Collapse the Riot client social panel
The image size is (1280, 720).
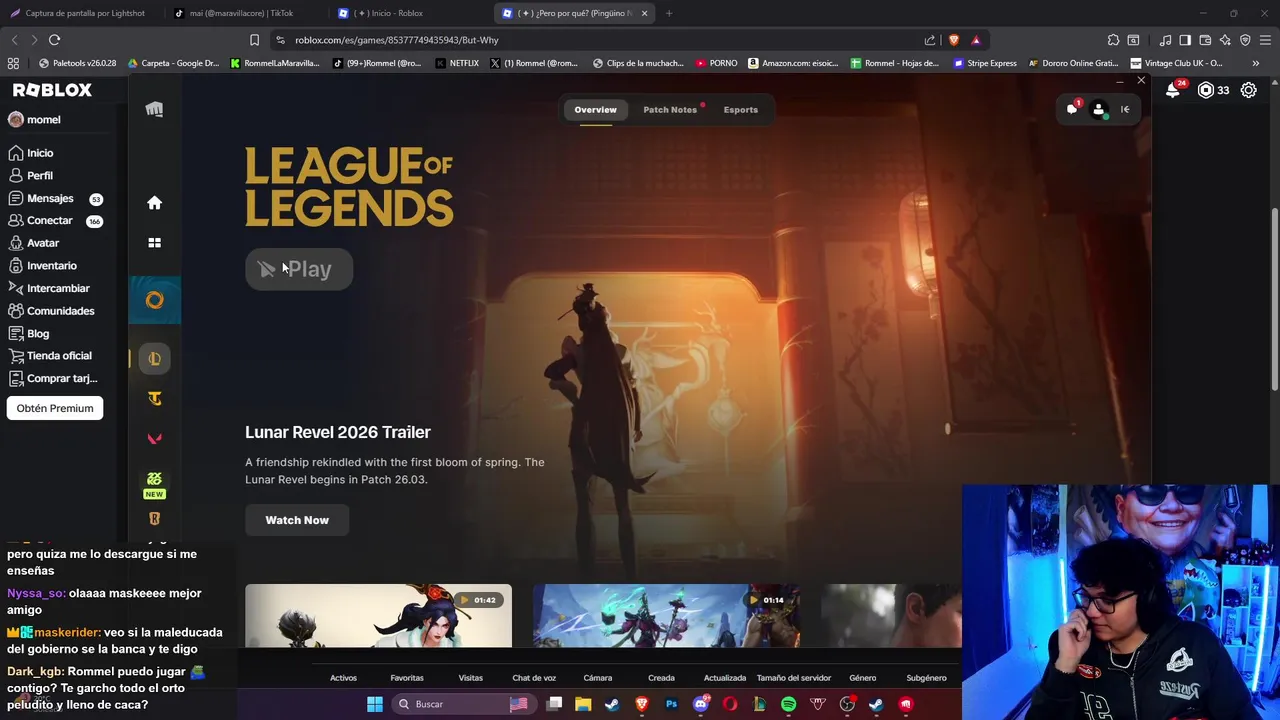1125,110
